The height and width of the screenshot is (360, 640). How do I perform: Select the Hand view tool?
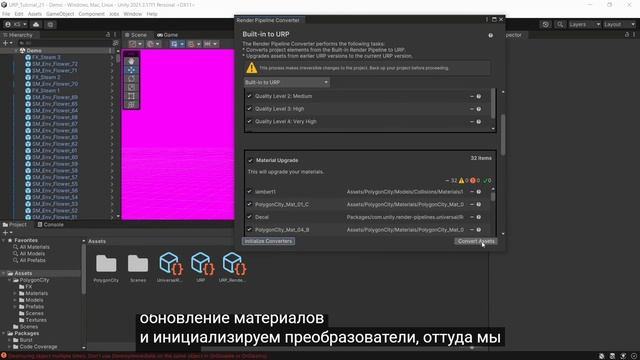[x=131, y=61]
